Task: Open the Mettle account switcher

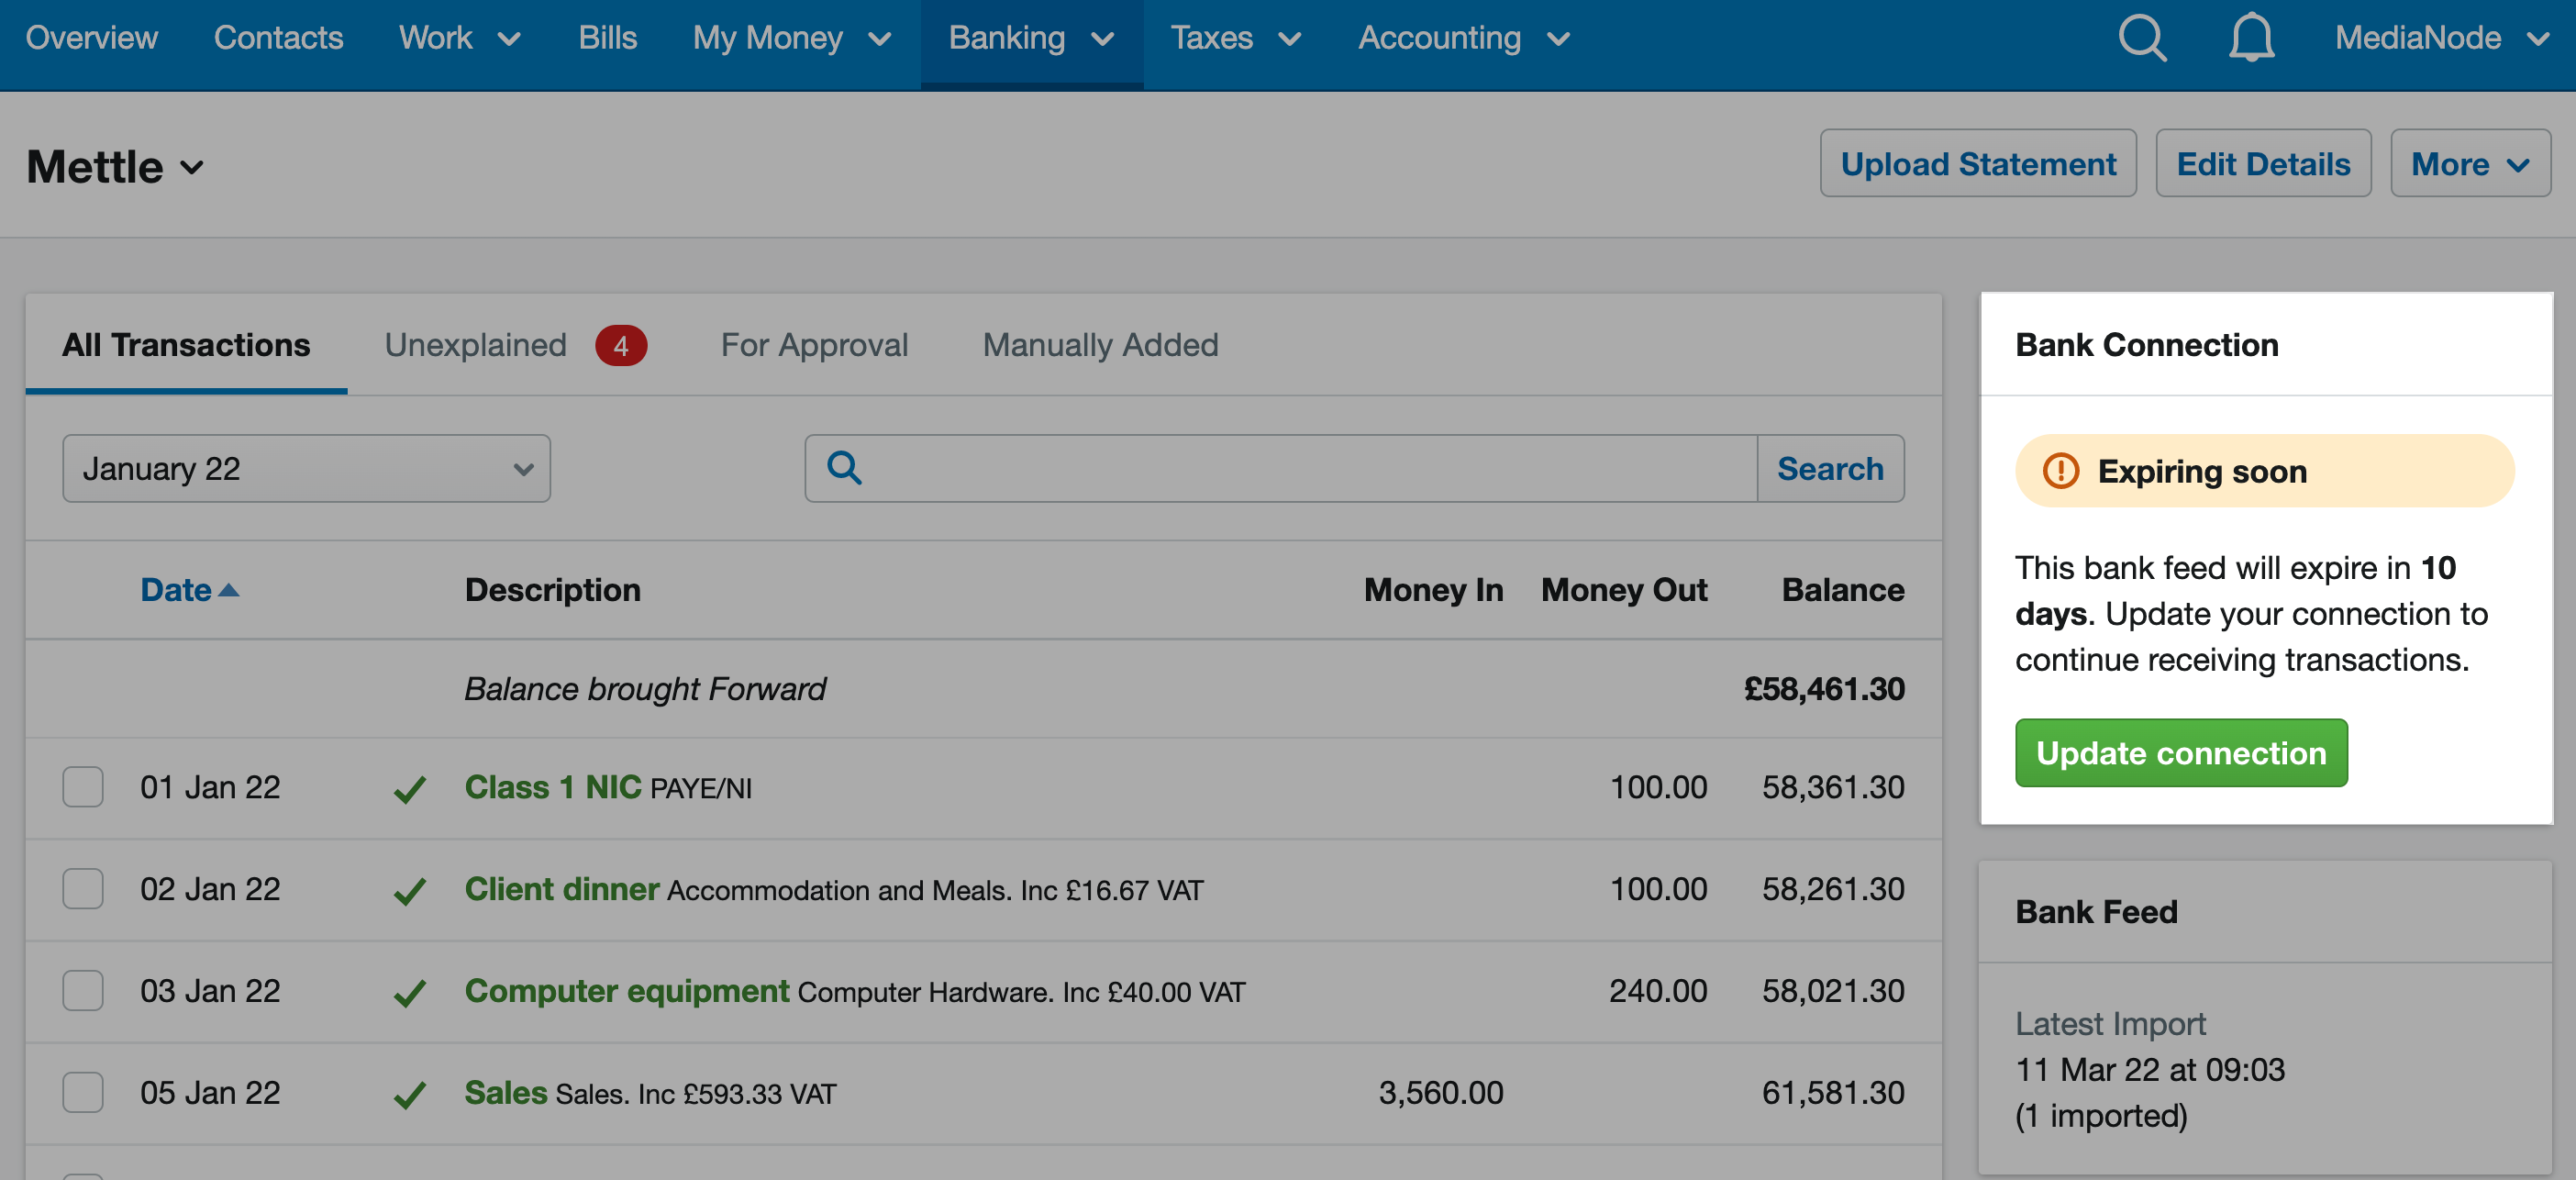Action: click(115, 166)
